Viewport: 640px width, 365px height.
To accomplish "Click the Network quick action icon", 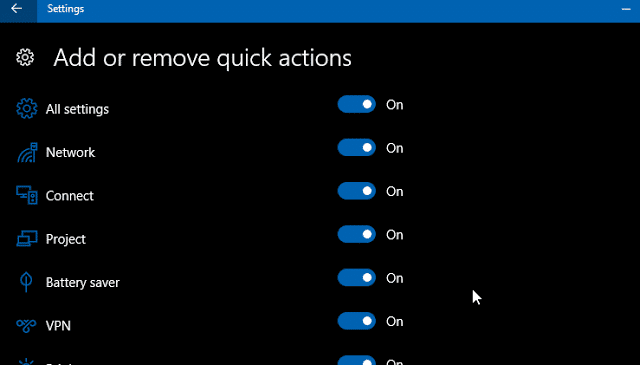I will [x=27, y=152].
